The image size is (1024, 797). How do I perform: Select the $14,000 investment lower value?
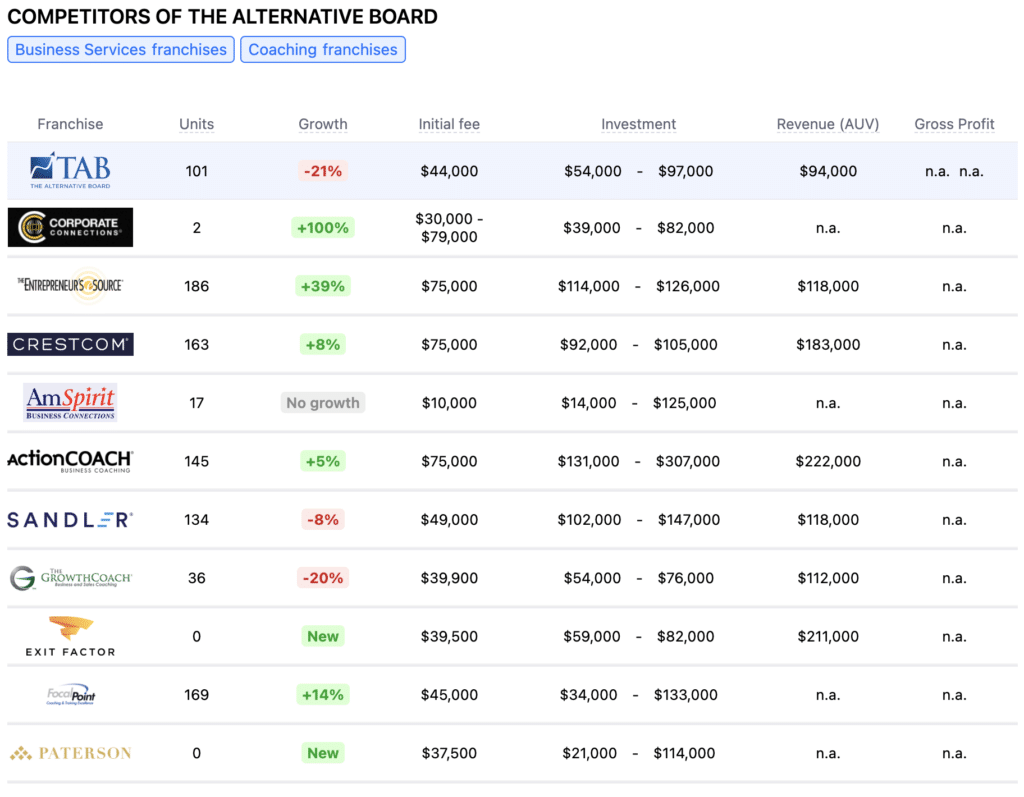tap(588, 402)
